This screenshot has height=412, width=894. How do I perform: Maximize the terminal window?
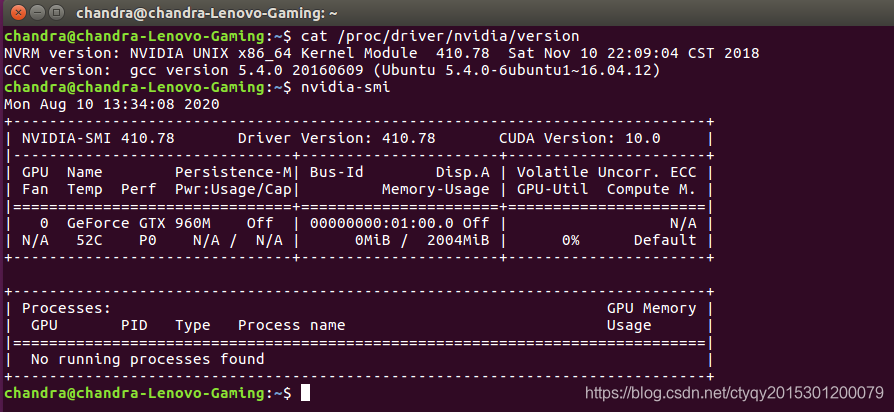pyautogui.click(x=56, y=11)
